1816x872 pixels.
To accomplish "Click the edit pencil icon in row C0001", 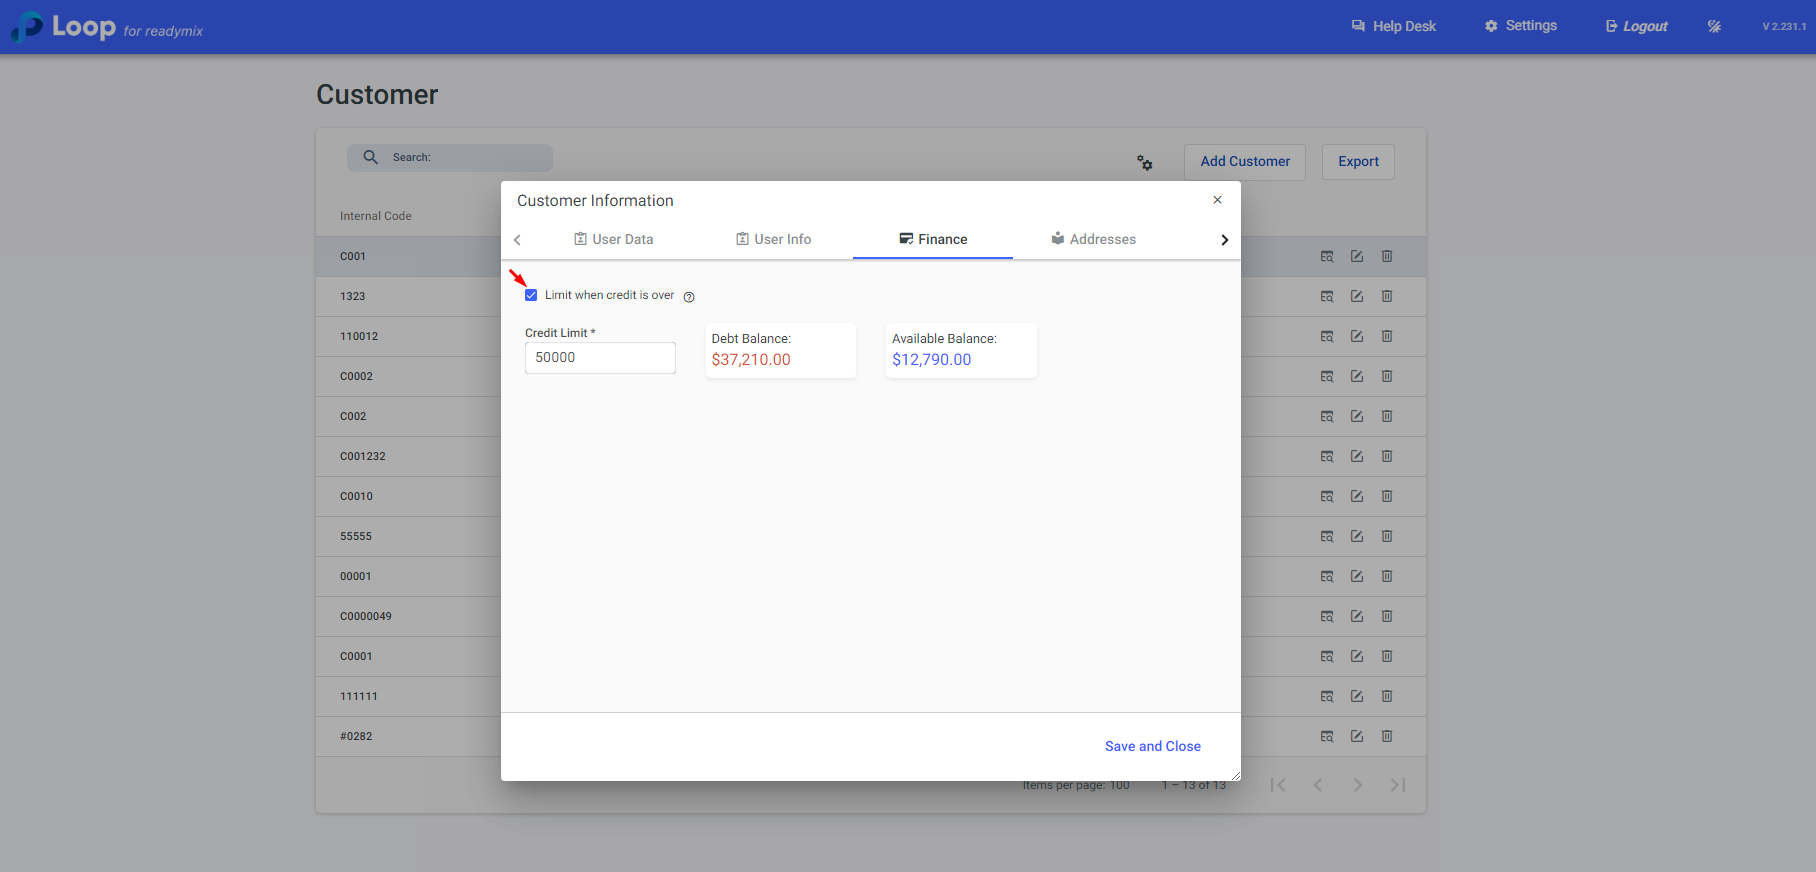I will 1357,656.
